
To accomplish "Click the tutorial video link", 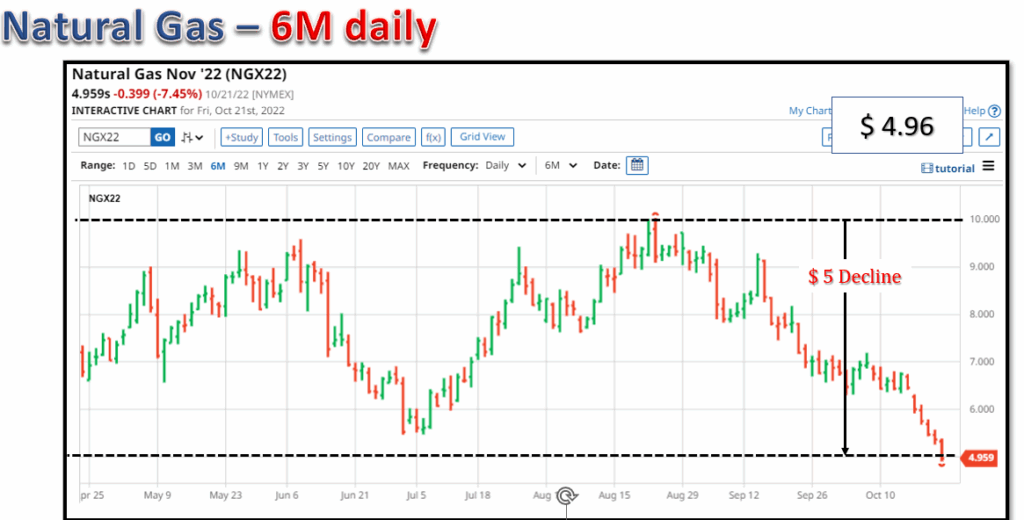I will (947, 168).
